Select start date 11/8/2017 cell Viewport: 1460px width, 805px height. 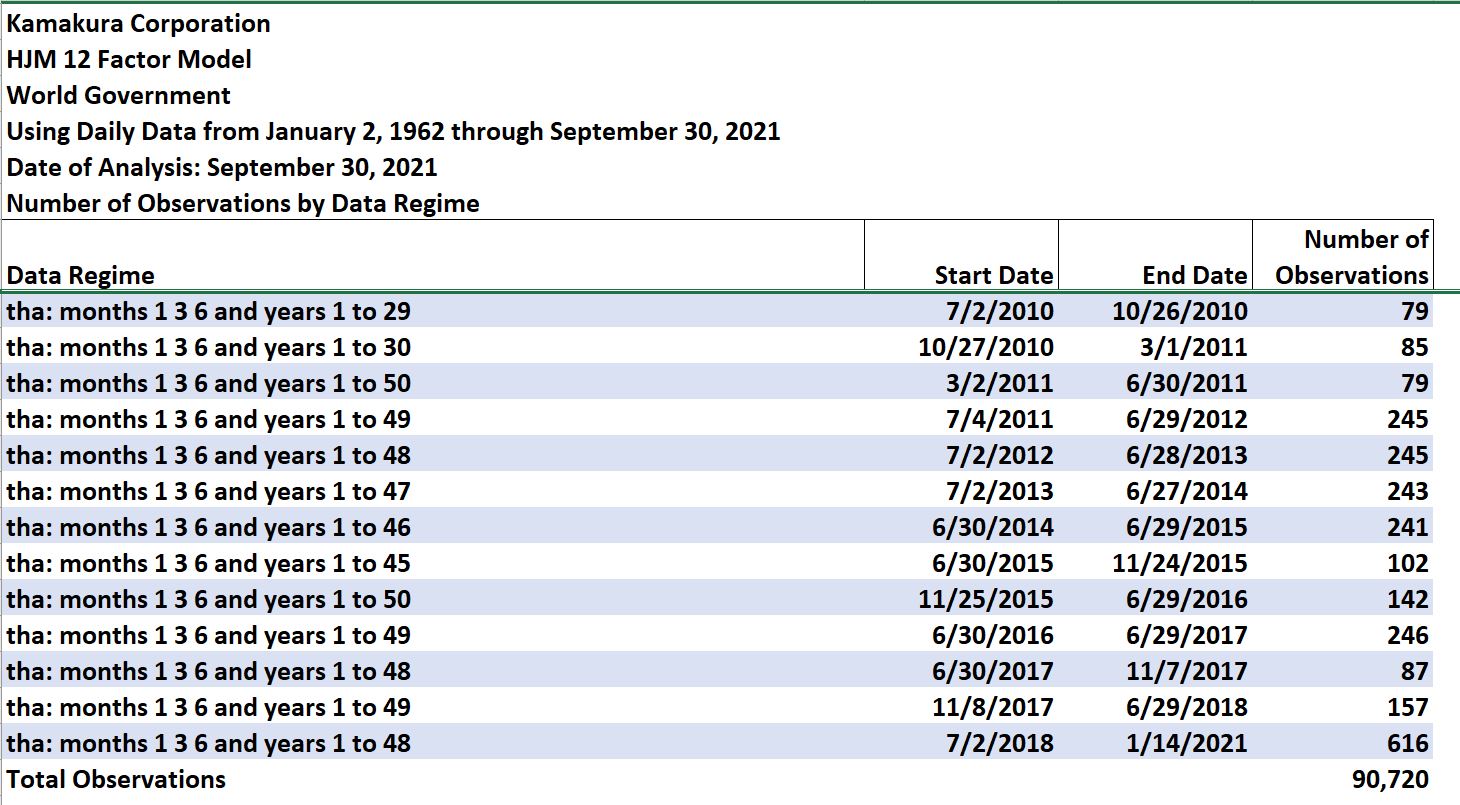click(993, 707)
